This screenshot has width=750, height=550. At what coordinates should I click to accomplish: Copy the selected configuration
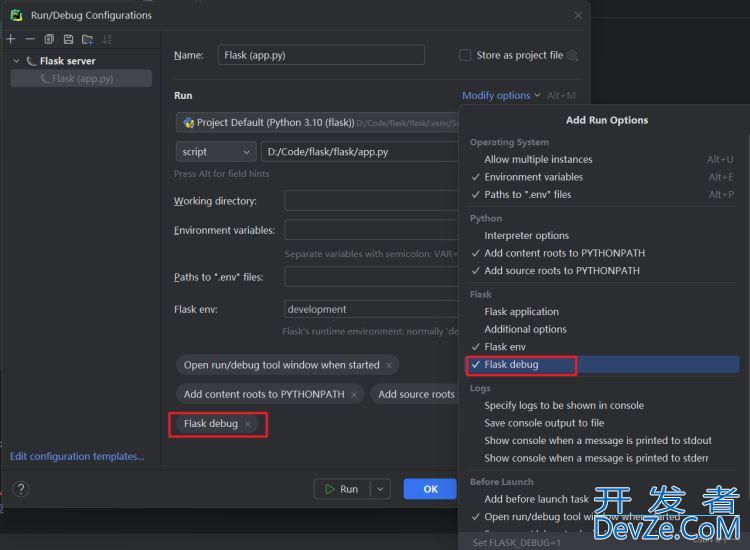[x=49, y=39]
